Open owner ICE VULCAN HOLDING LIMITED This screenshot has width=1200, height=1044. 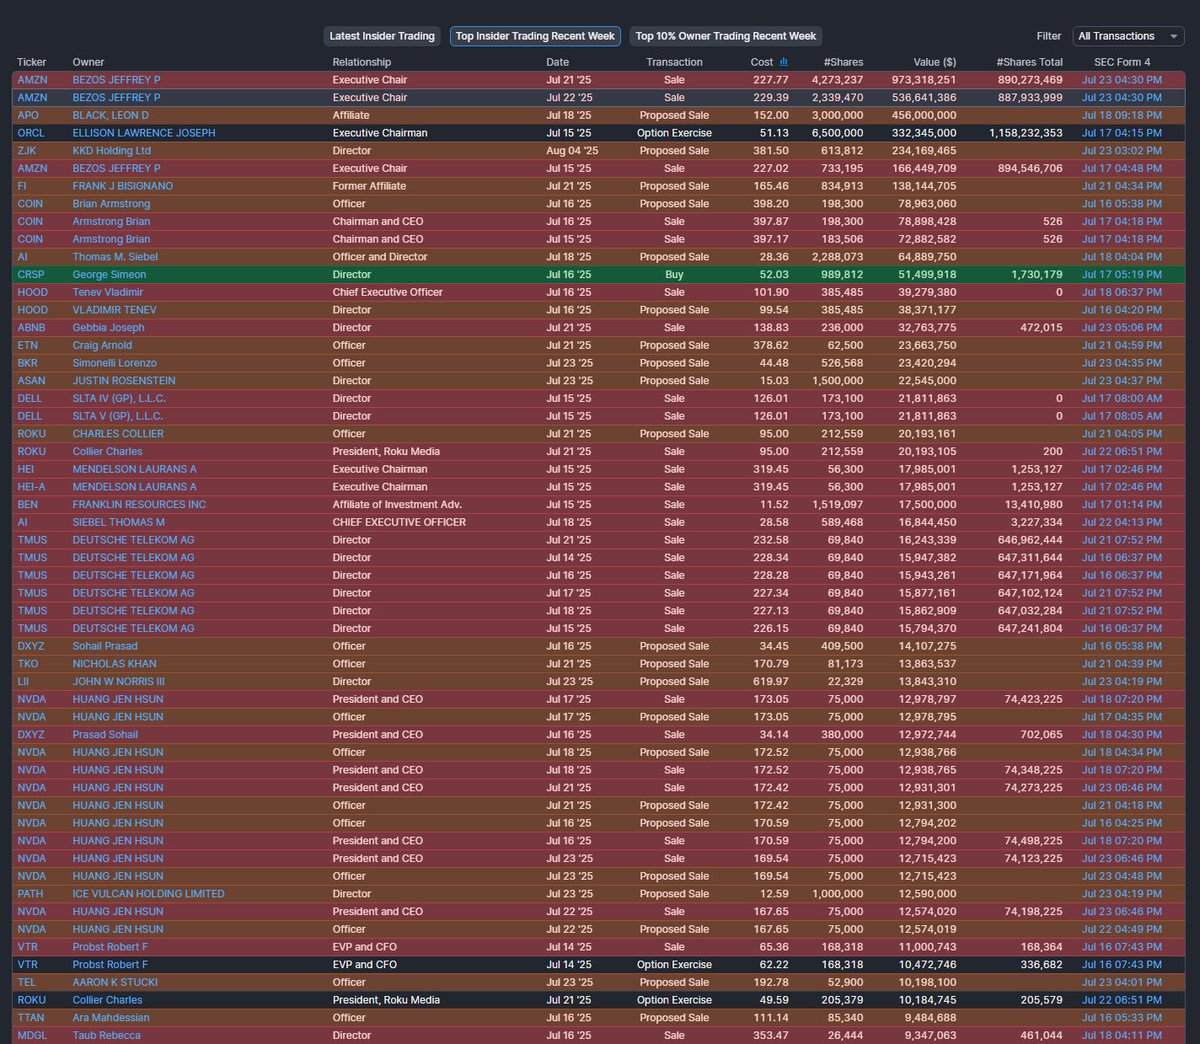(148, 894)
